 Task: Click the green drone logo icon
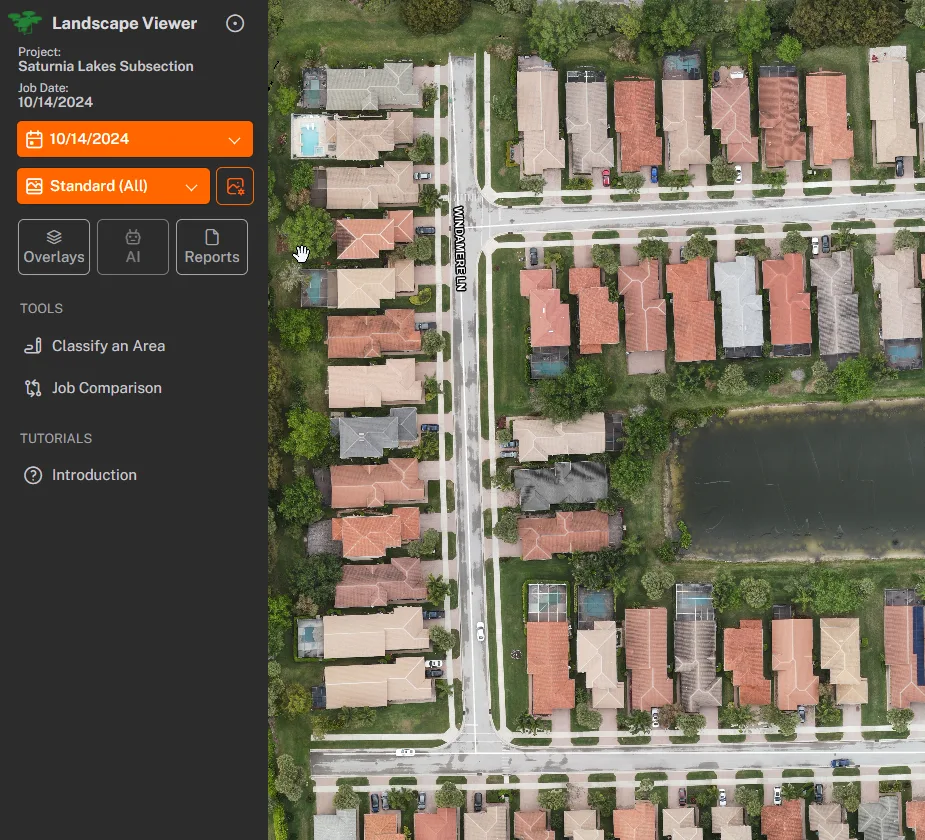(25, 22)
